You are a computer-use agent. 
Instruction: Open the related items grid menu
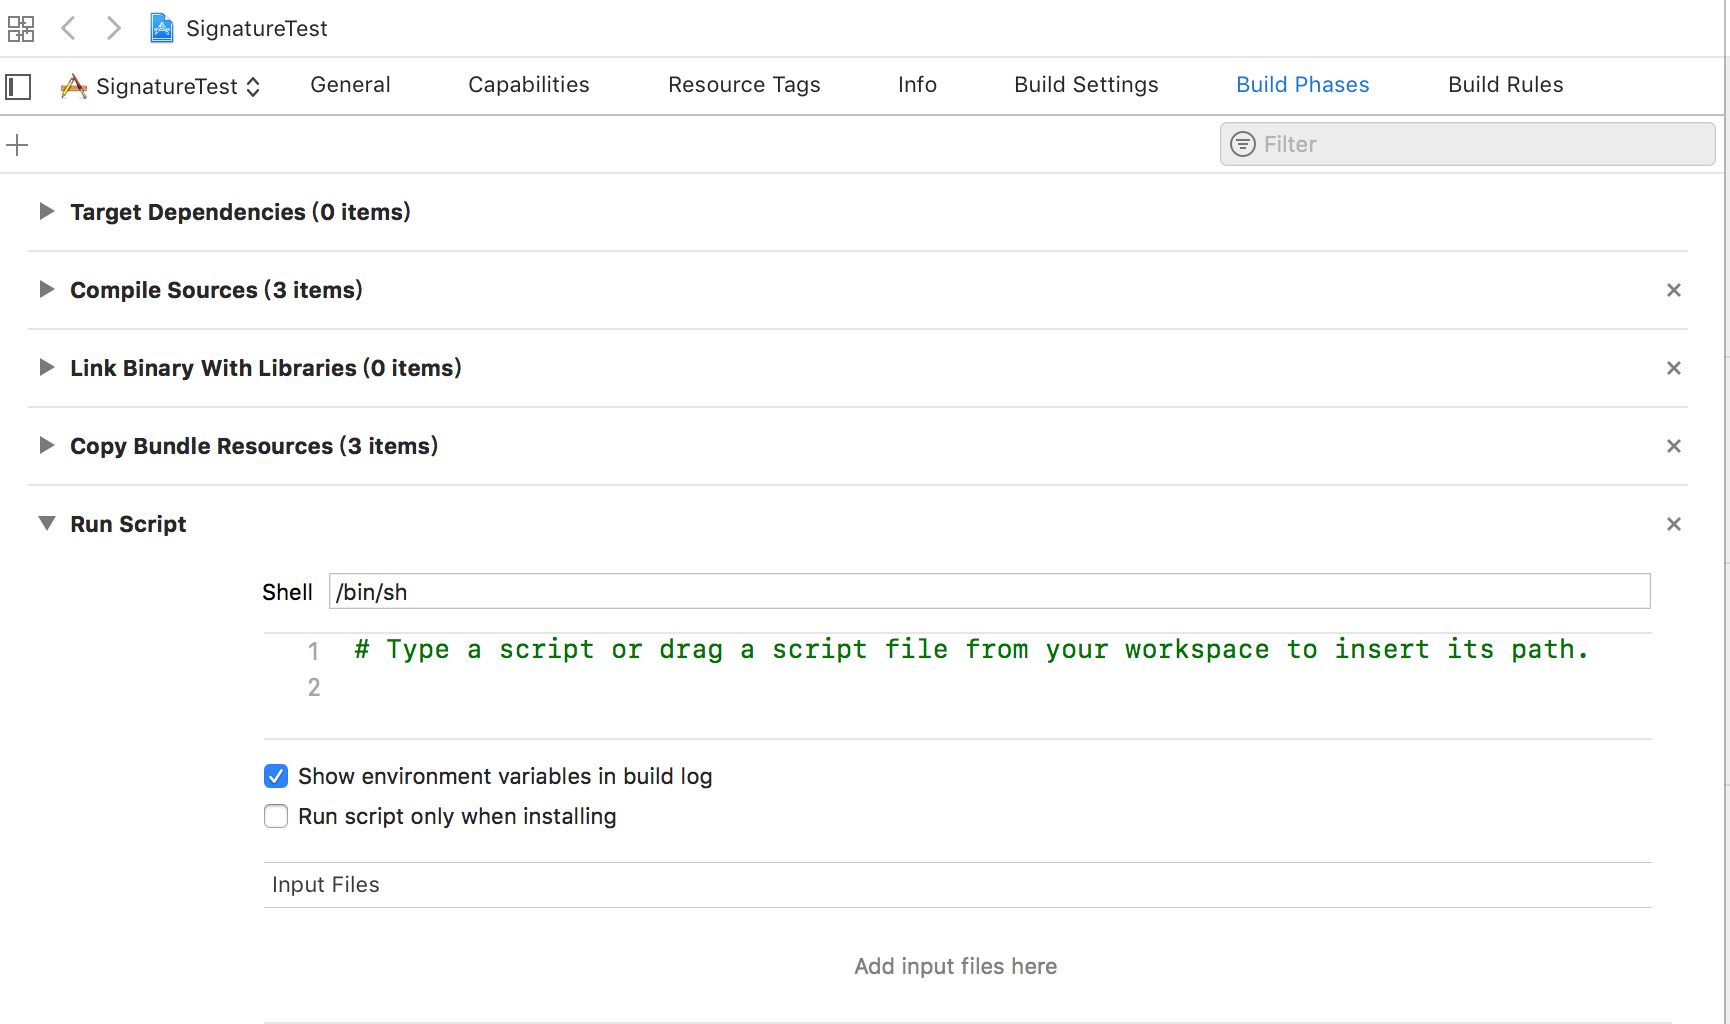pos(21,29)
